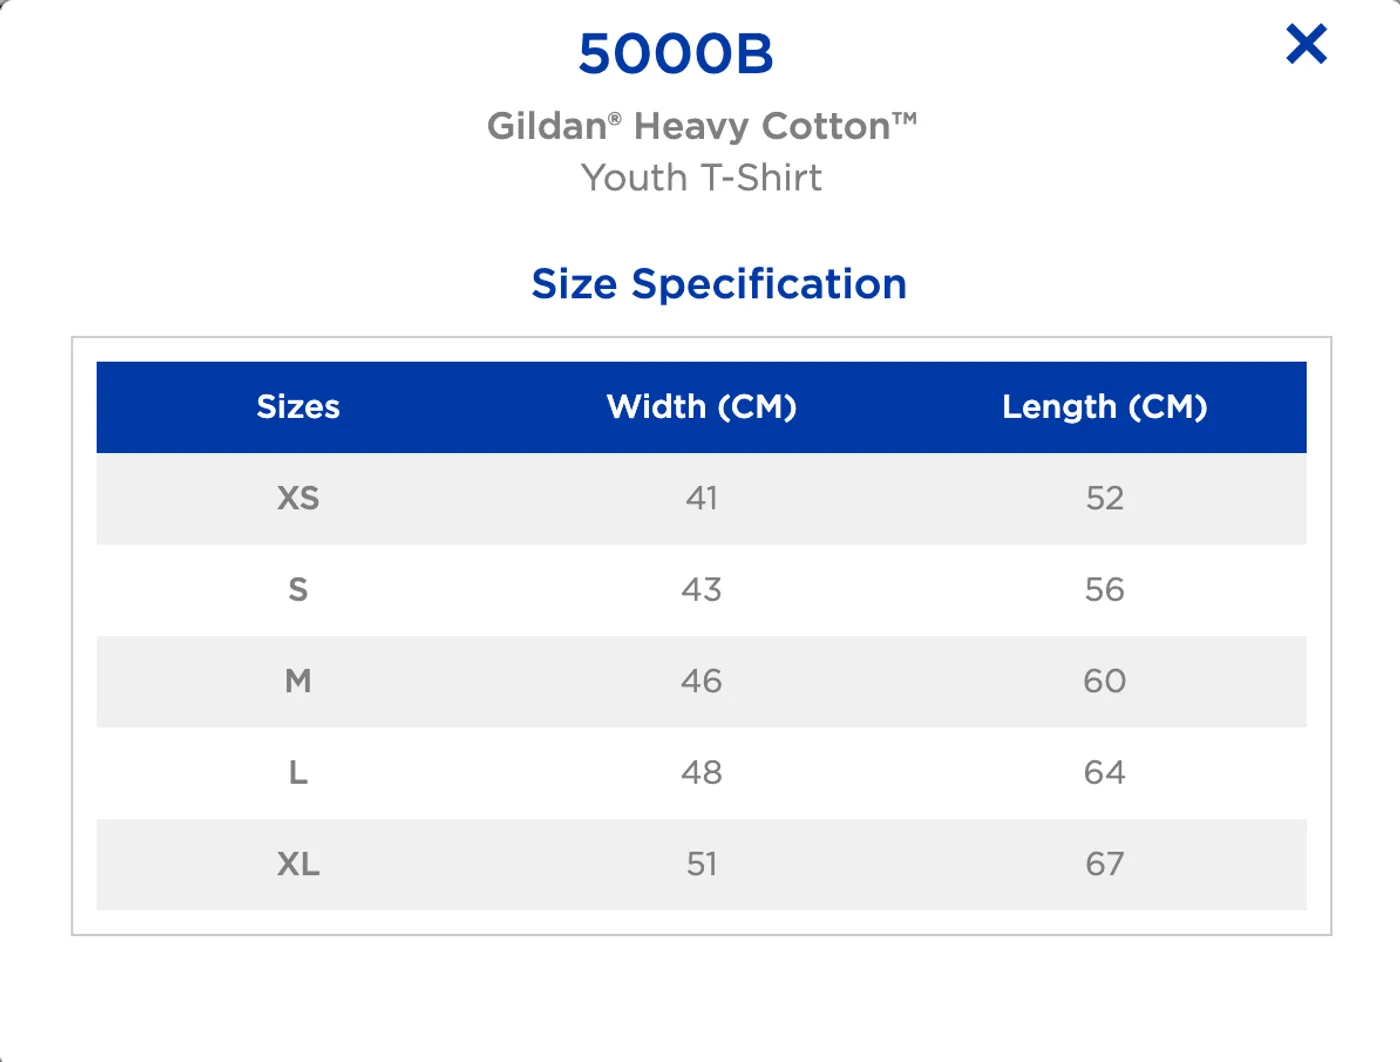Click the width value 41 for XS
Viewport: 1400px width, 1062px height.
coord(704,498)
